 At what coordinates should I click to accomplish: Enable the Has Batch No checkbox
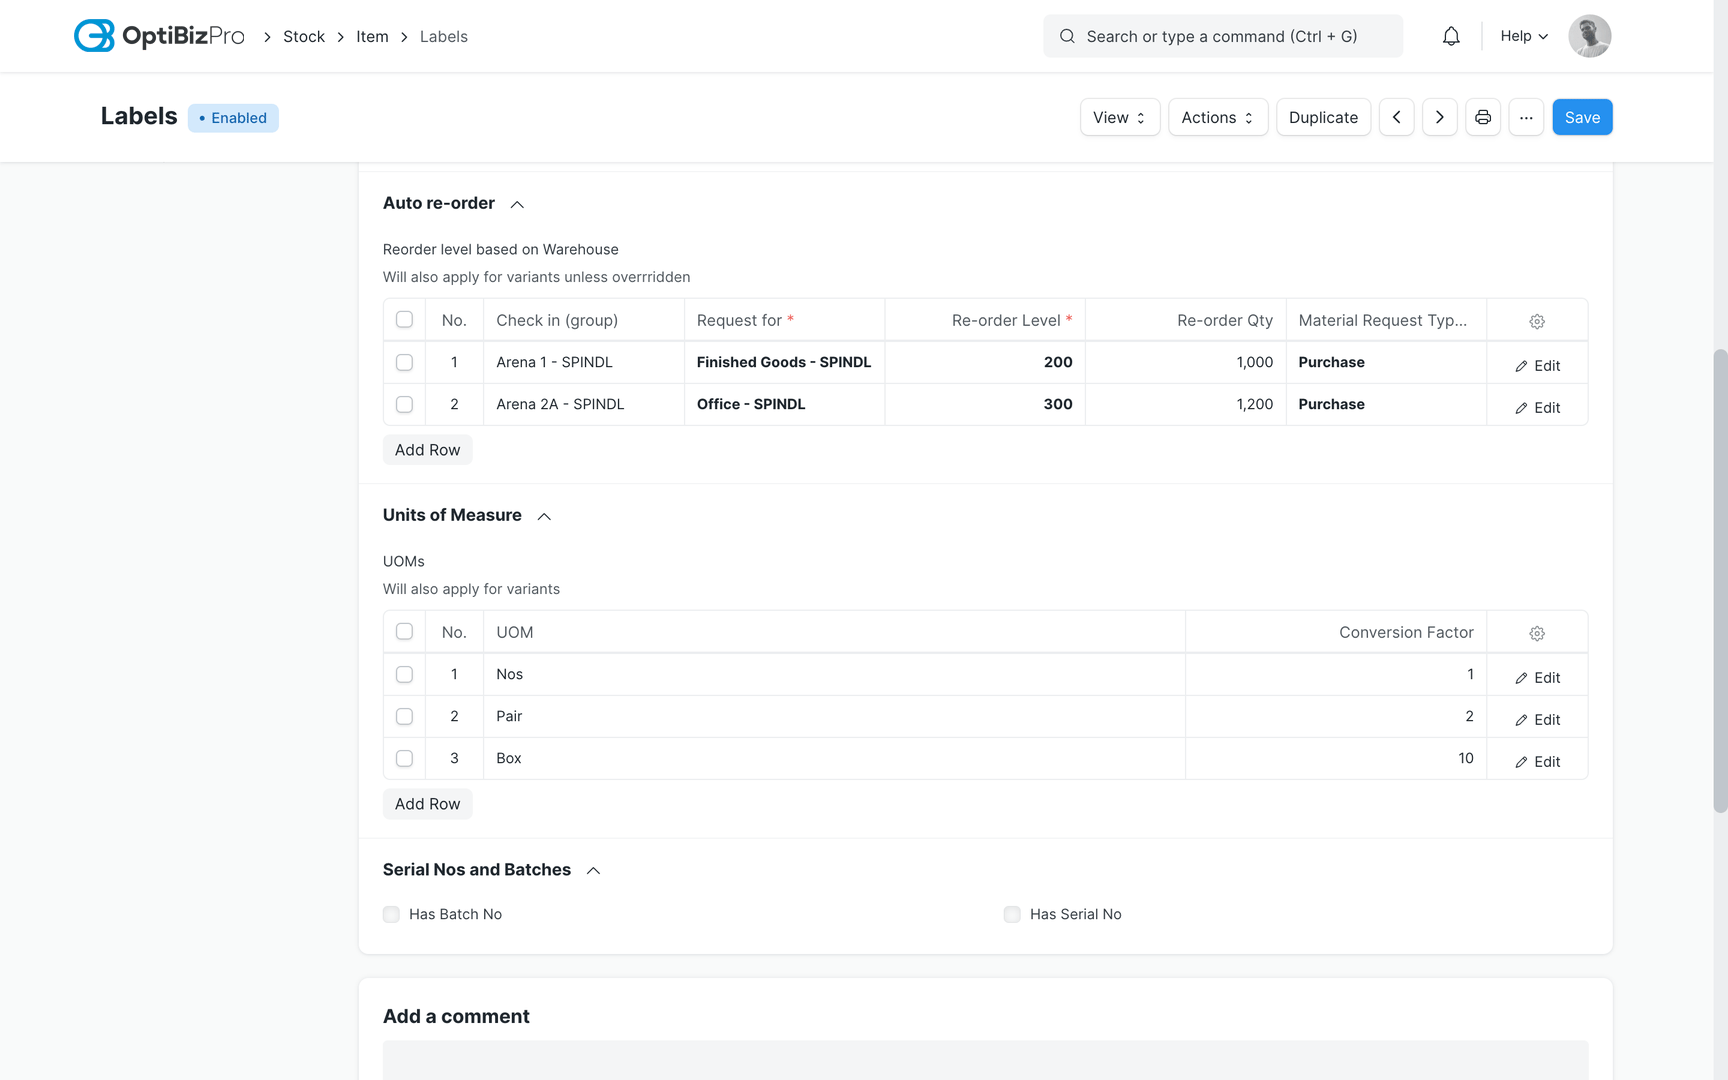coord(391,914)
